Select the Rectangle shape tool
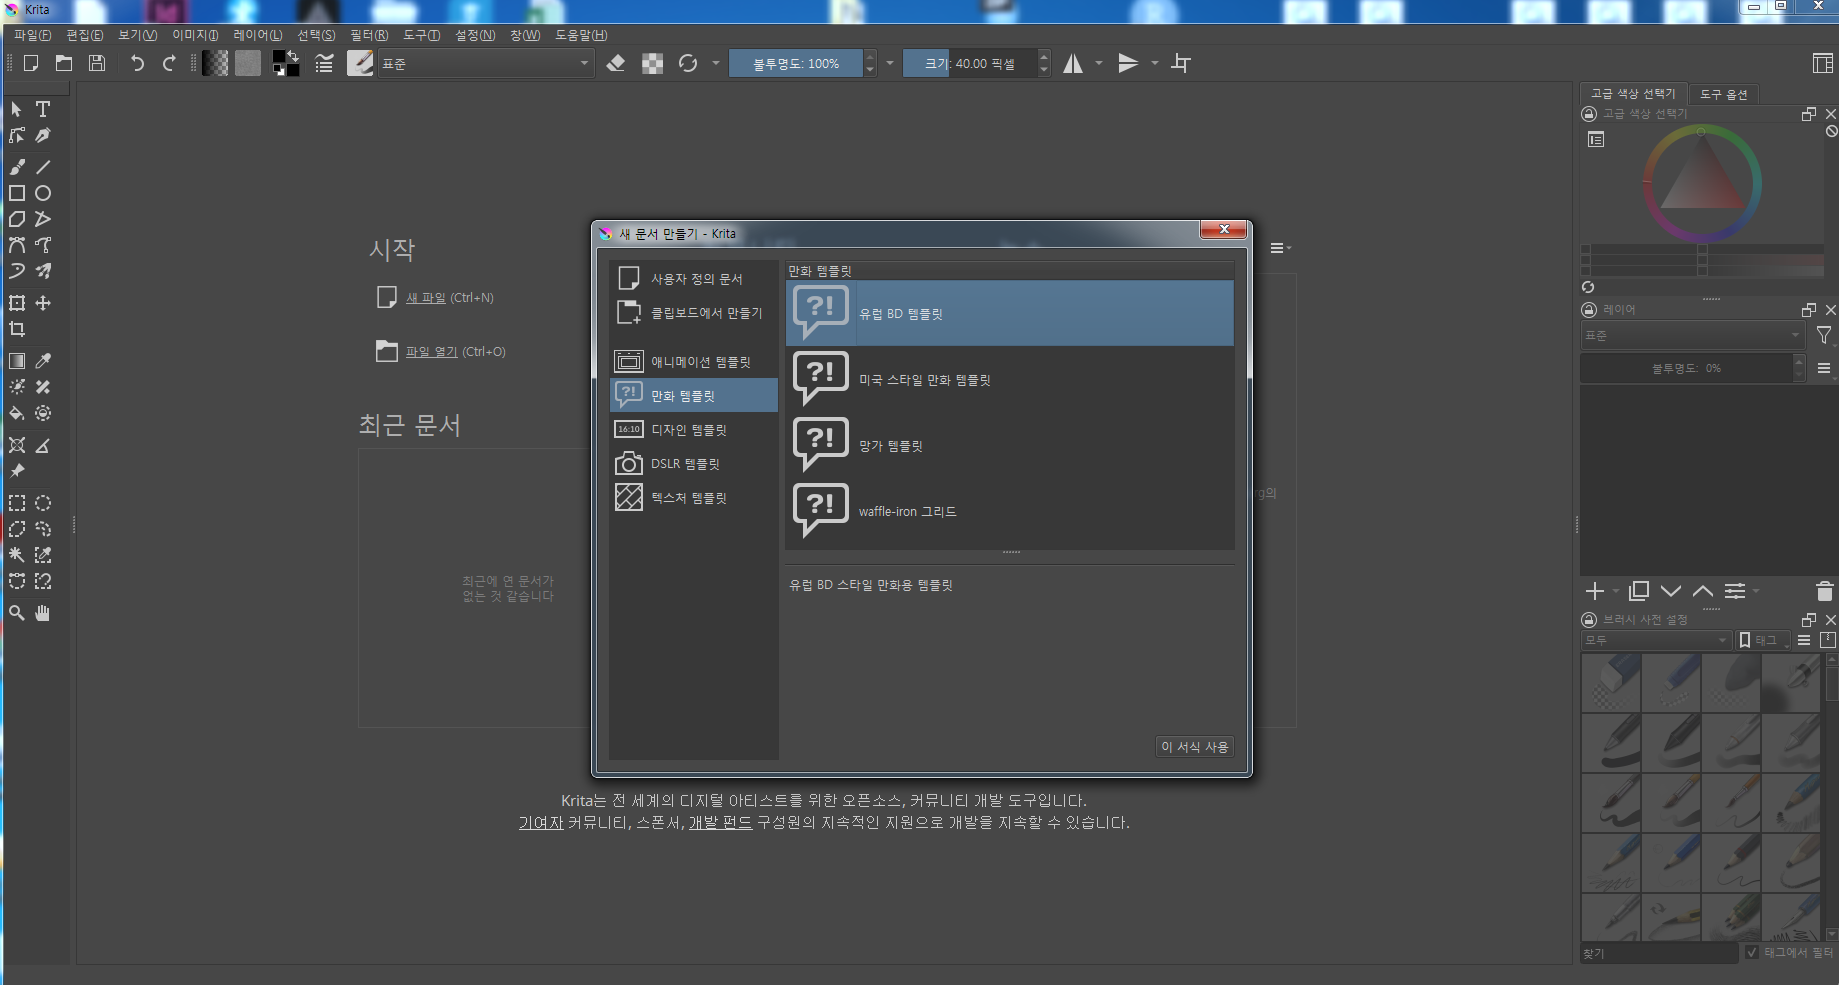Viewport: 1839px width, 985px height. point(17,193)
